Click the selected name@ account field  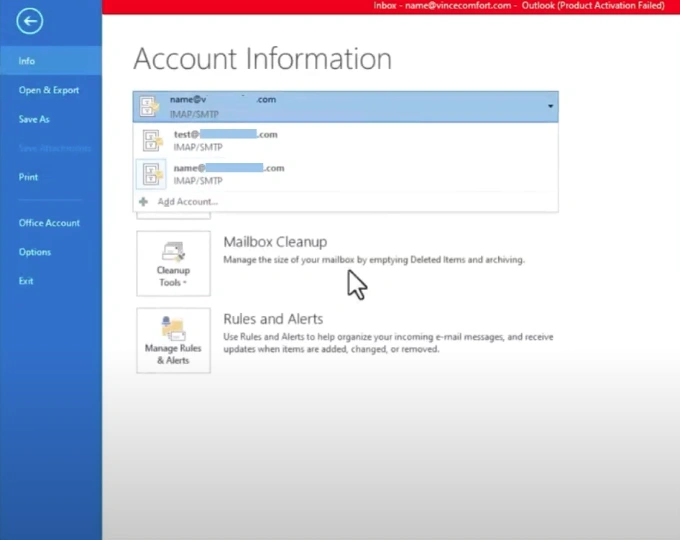346,107
